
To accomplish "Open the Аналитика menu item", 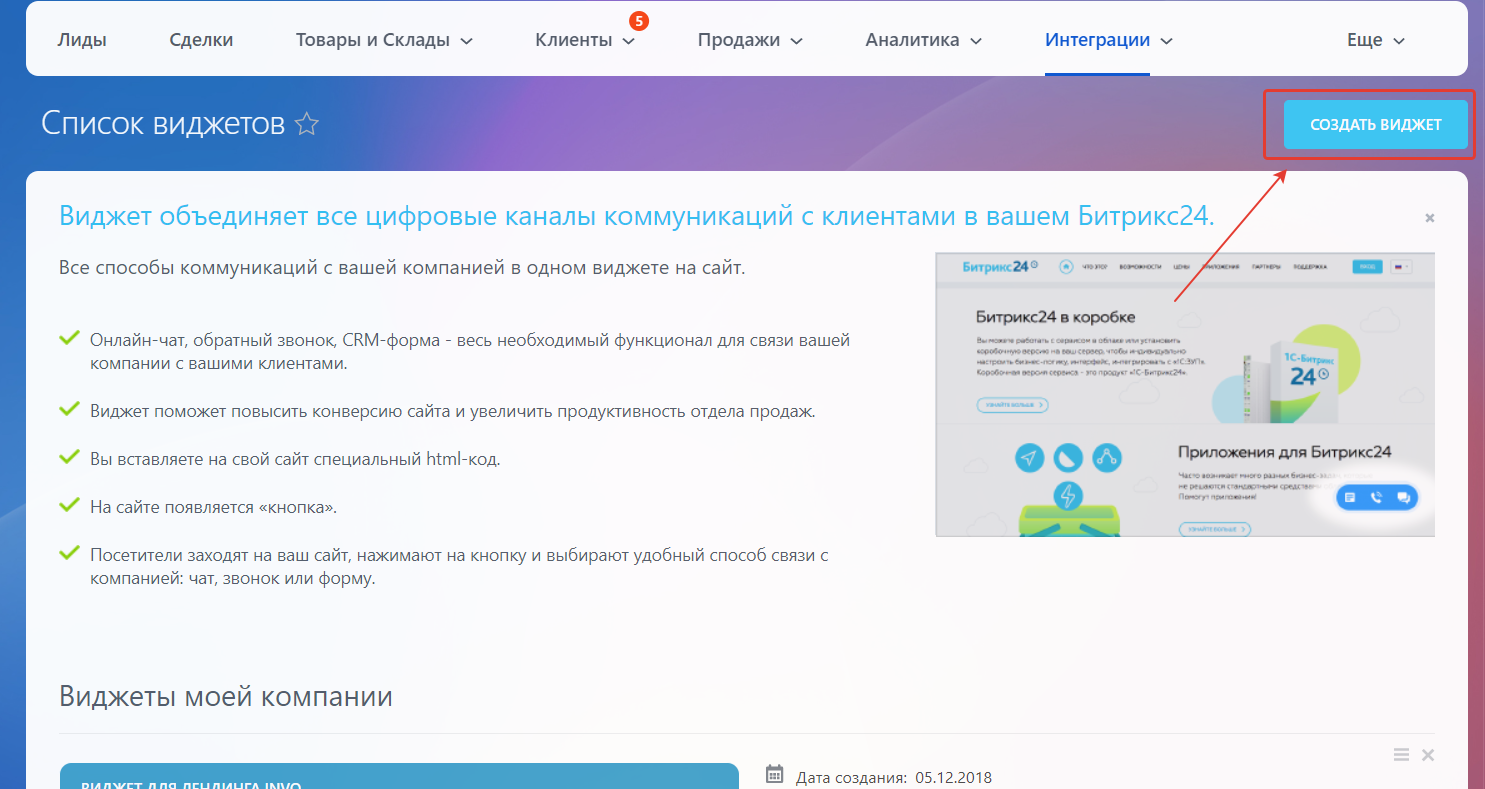I will pos(912,40).
